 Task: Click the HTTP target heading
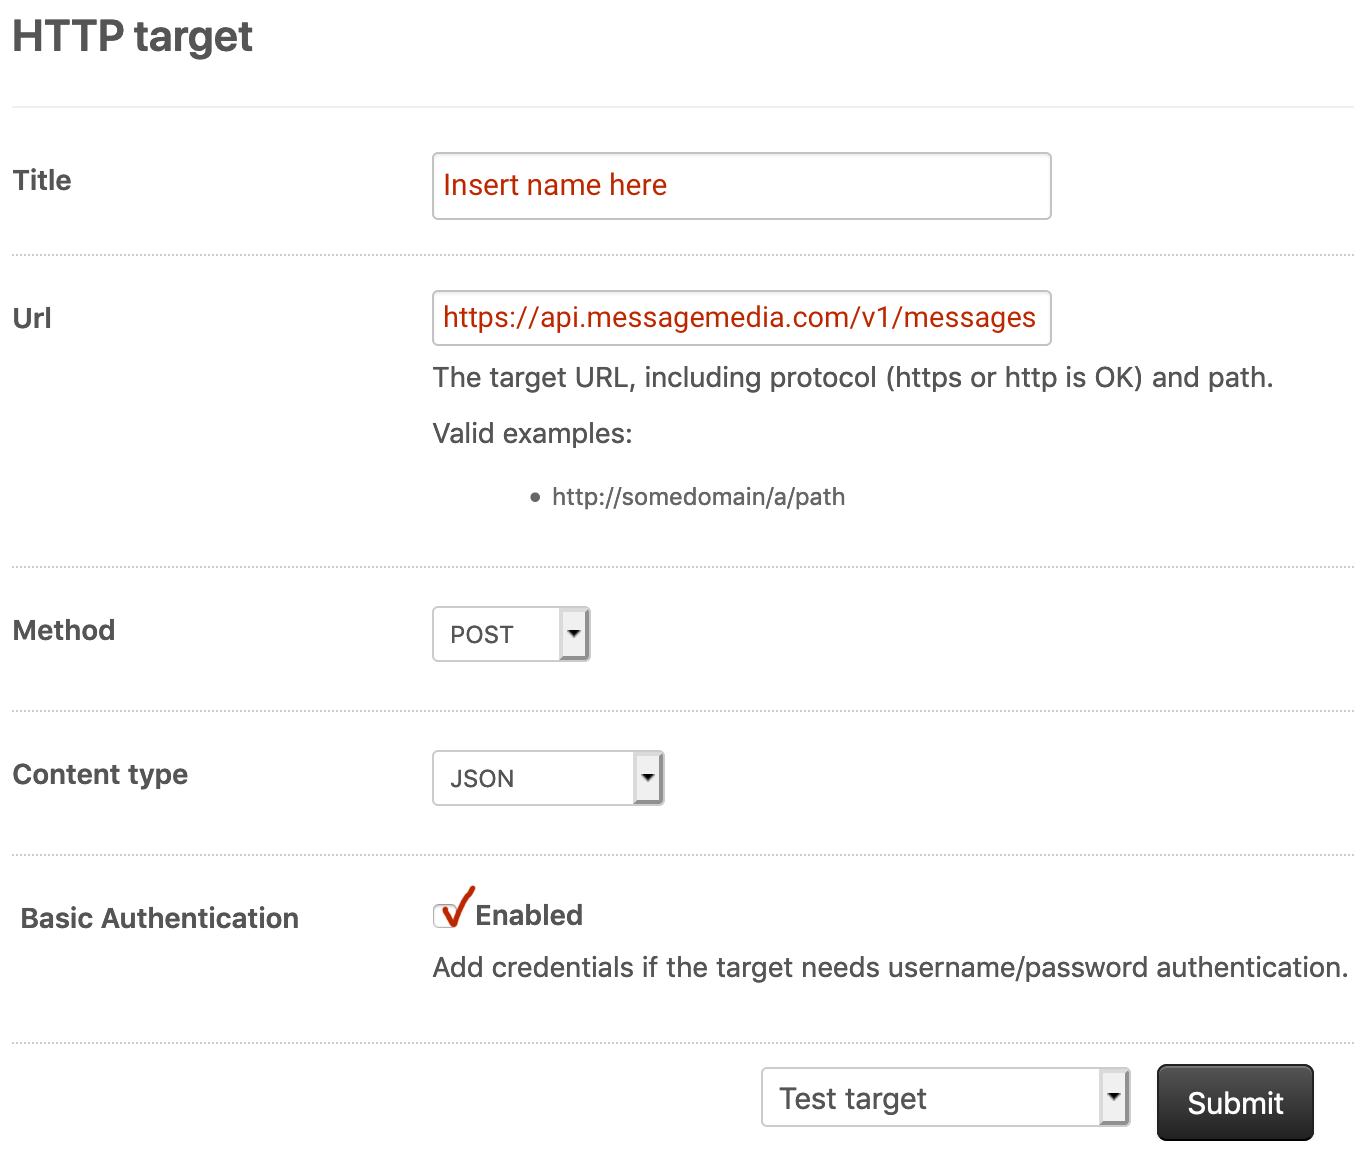(x=131, y=36)
